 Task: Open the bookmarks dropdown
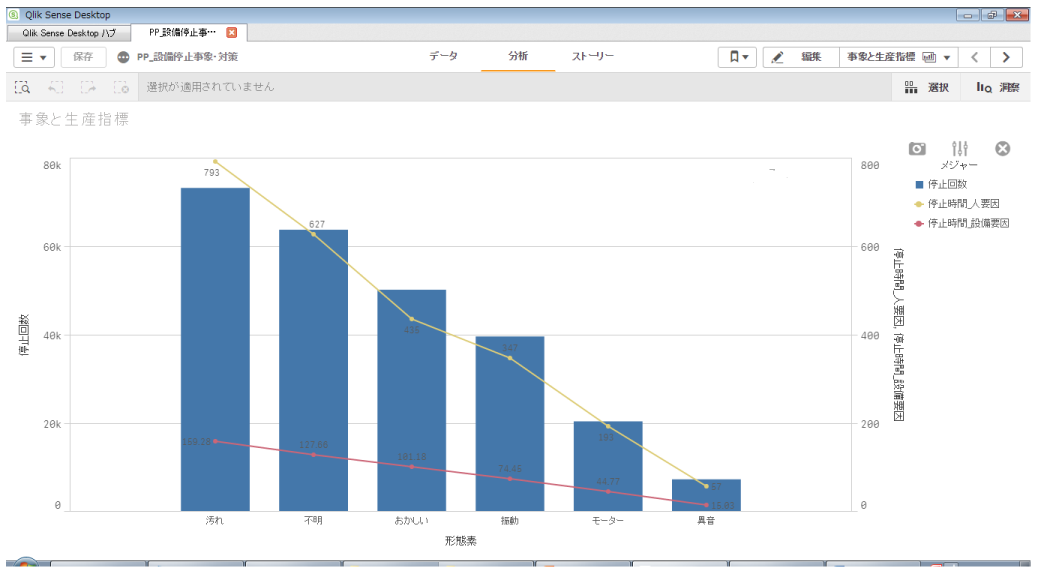point(737,57)
